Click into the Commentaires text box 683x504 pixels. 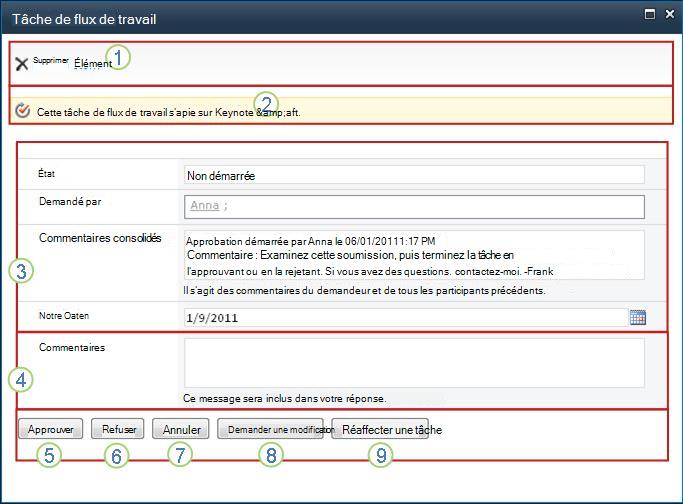(x=414, y=363)
